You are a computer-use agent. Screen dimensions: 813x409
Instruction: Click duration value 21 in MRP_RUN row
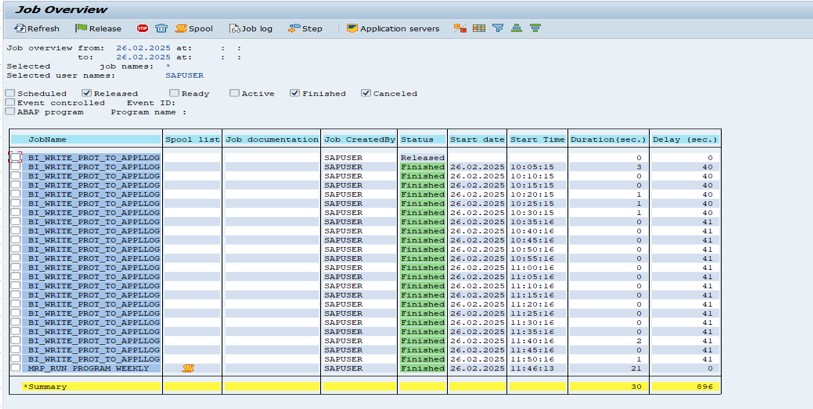pyautogui.click(x=637, y=369)
